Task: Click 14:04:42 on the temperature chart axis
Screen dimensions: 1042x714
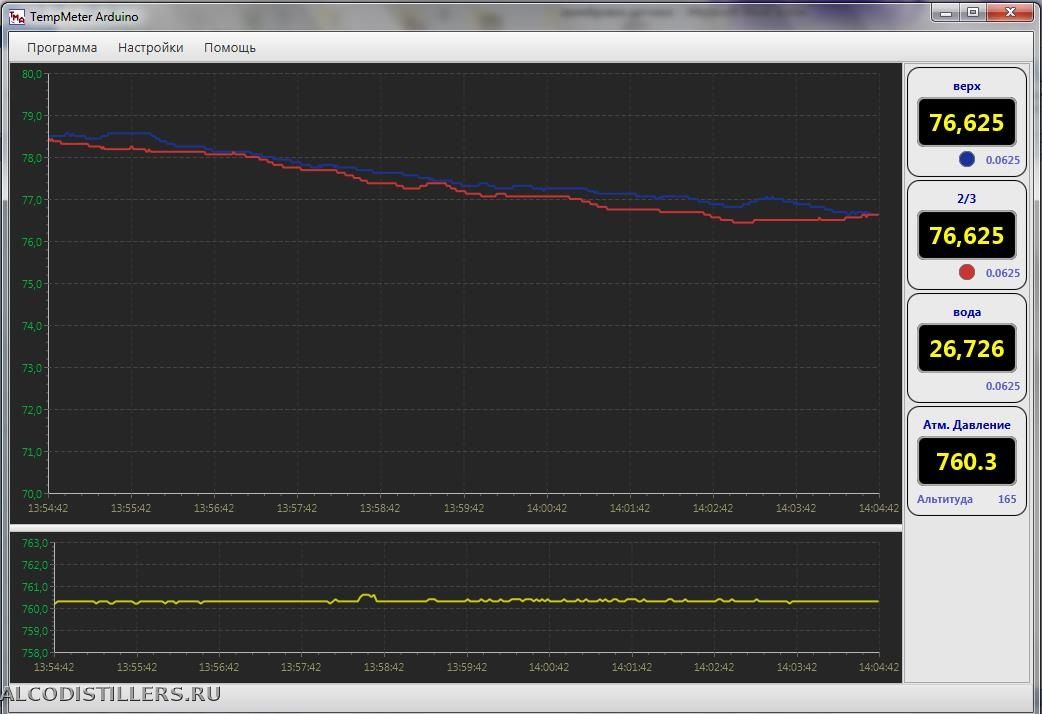Action: (879, 508)
